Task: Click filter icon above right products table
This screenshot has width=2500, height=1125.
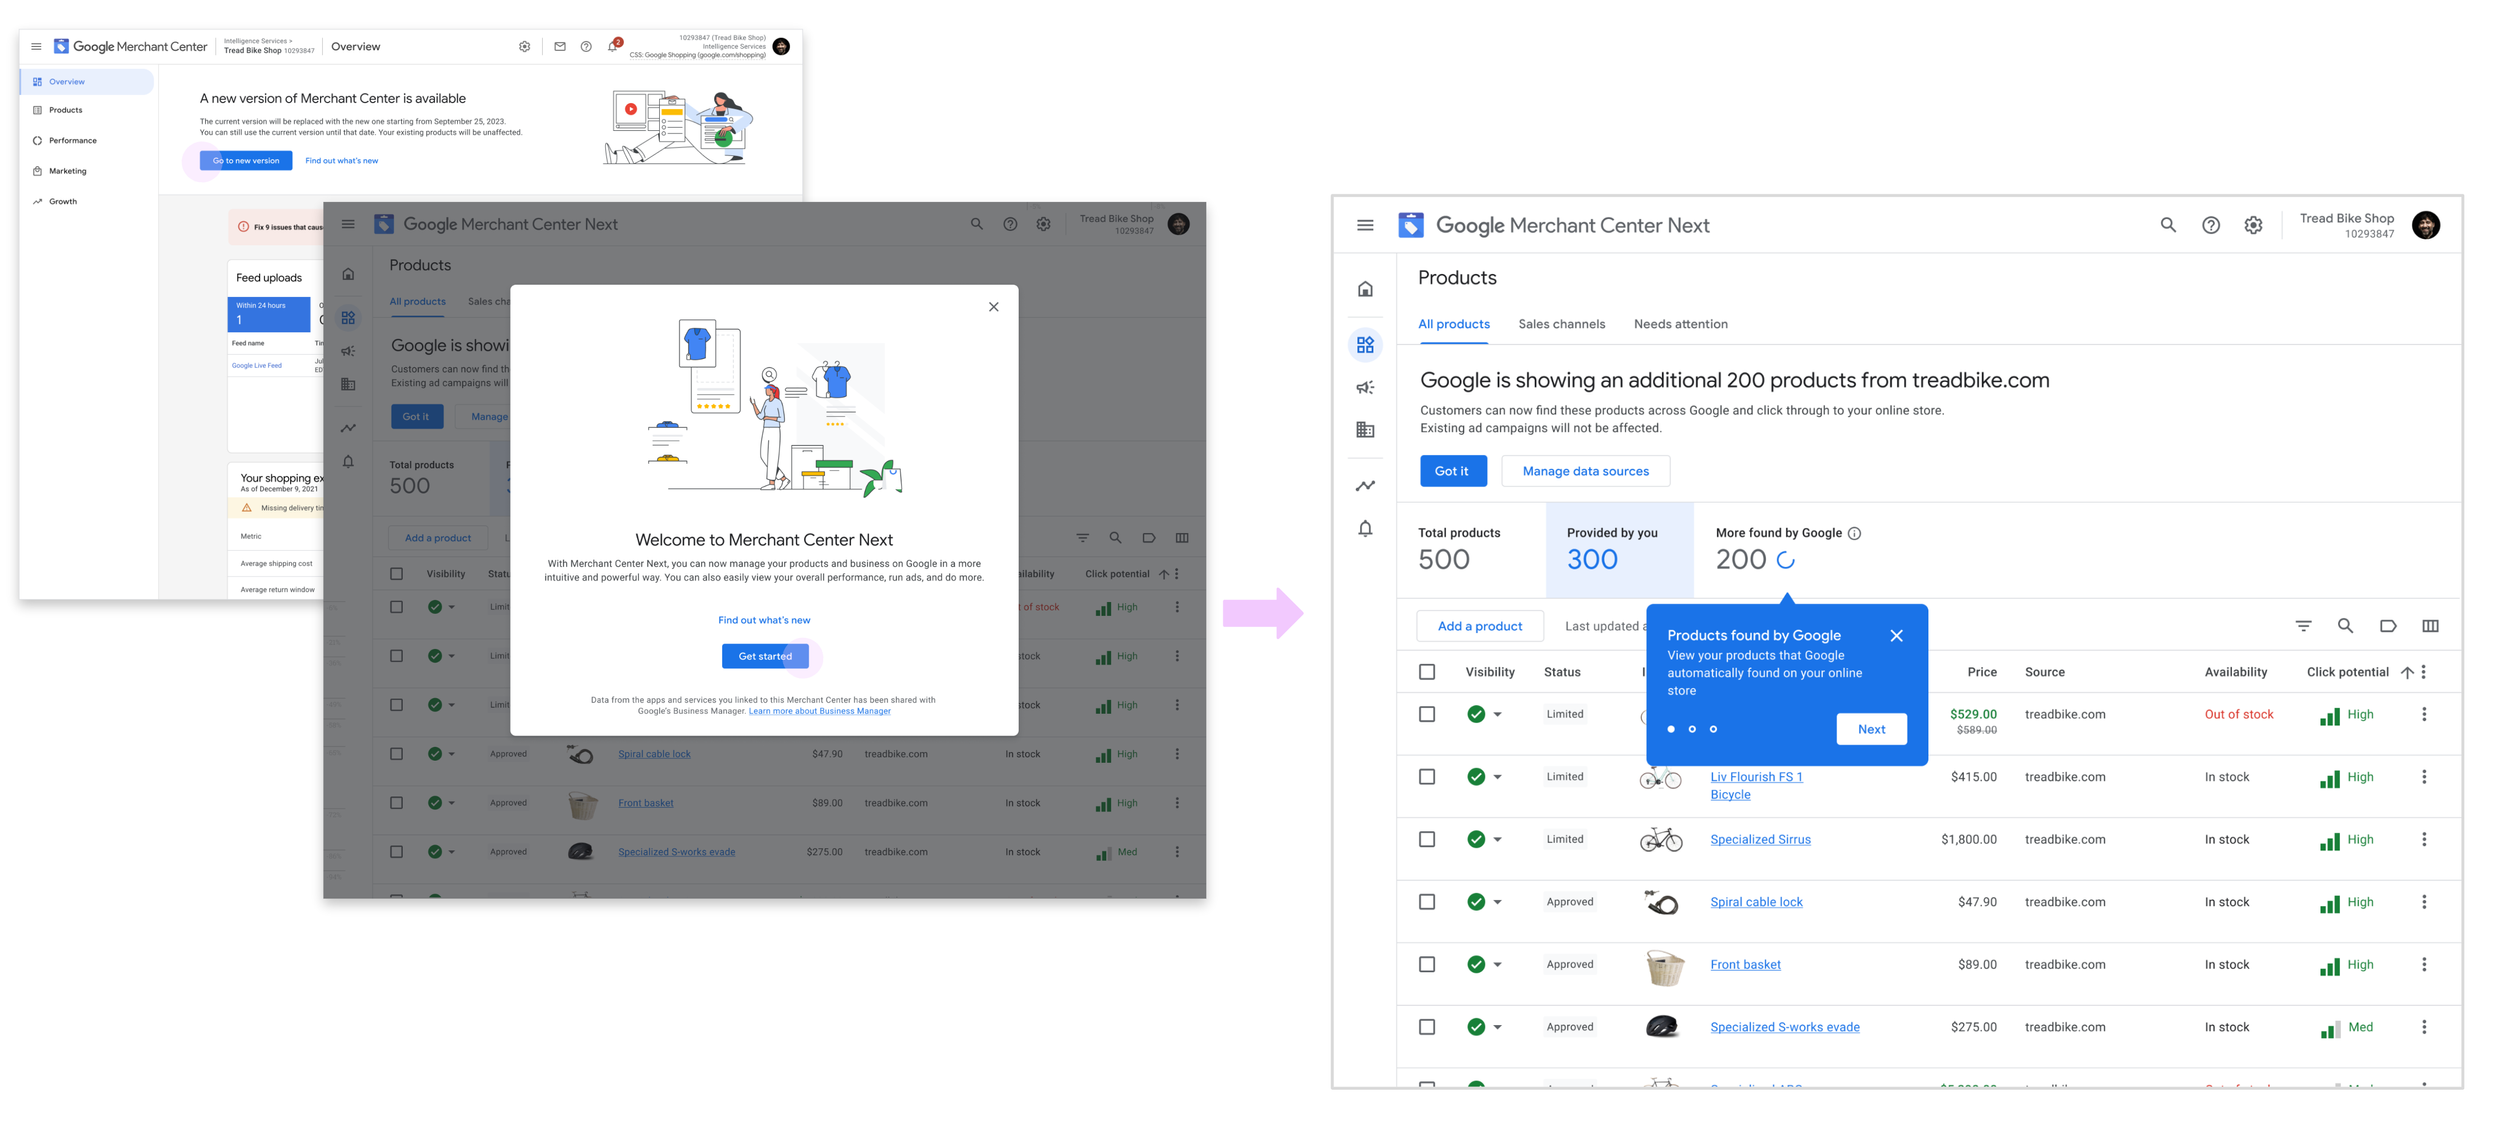Action: point(2303,626)
